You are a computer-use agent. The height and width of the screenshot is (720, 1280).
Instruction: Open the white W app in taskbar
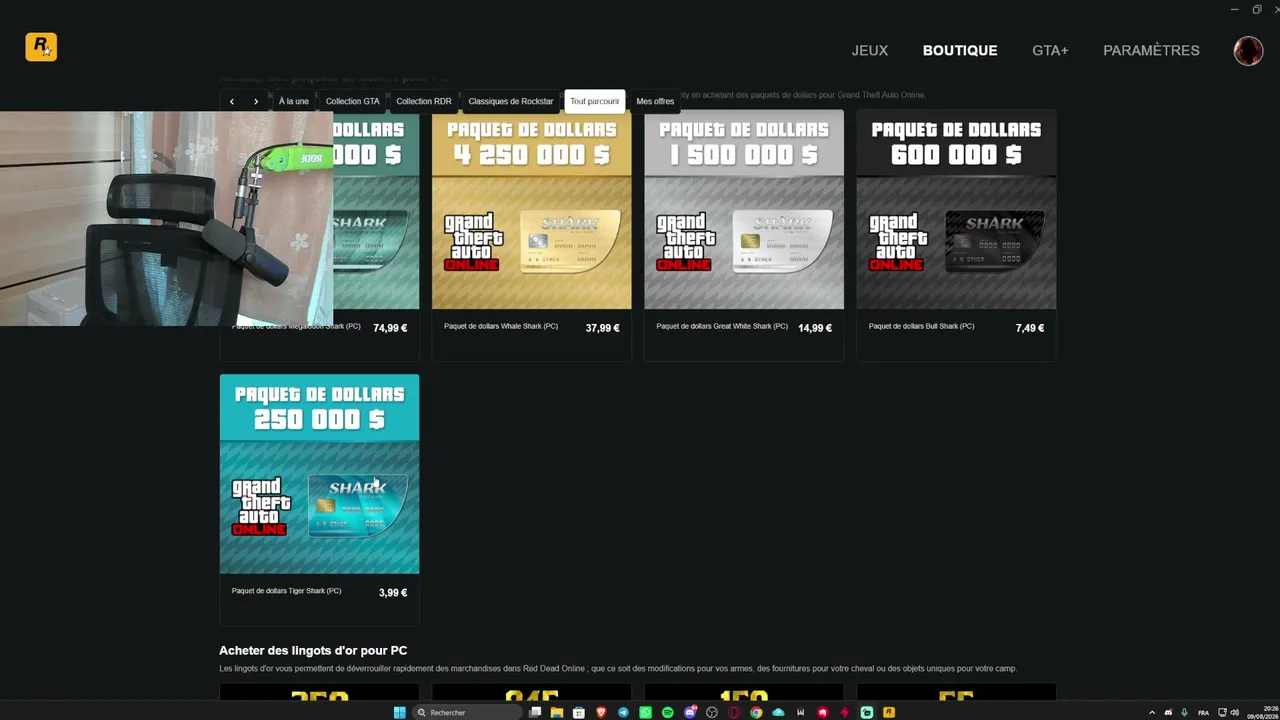tap(801, 712)
